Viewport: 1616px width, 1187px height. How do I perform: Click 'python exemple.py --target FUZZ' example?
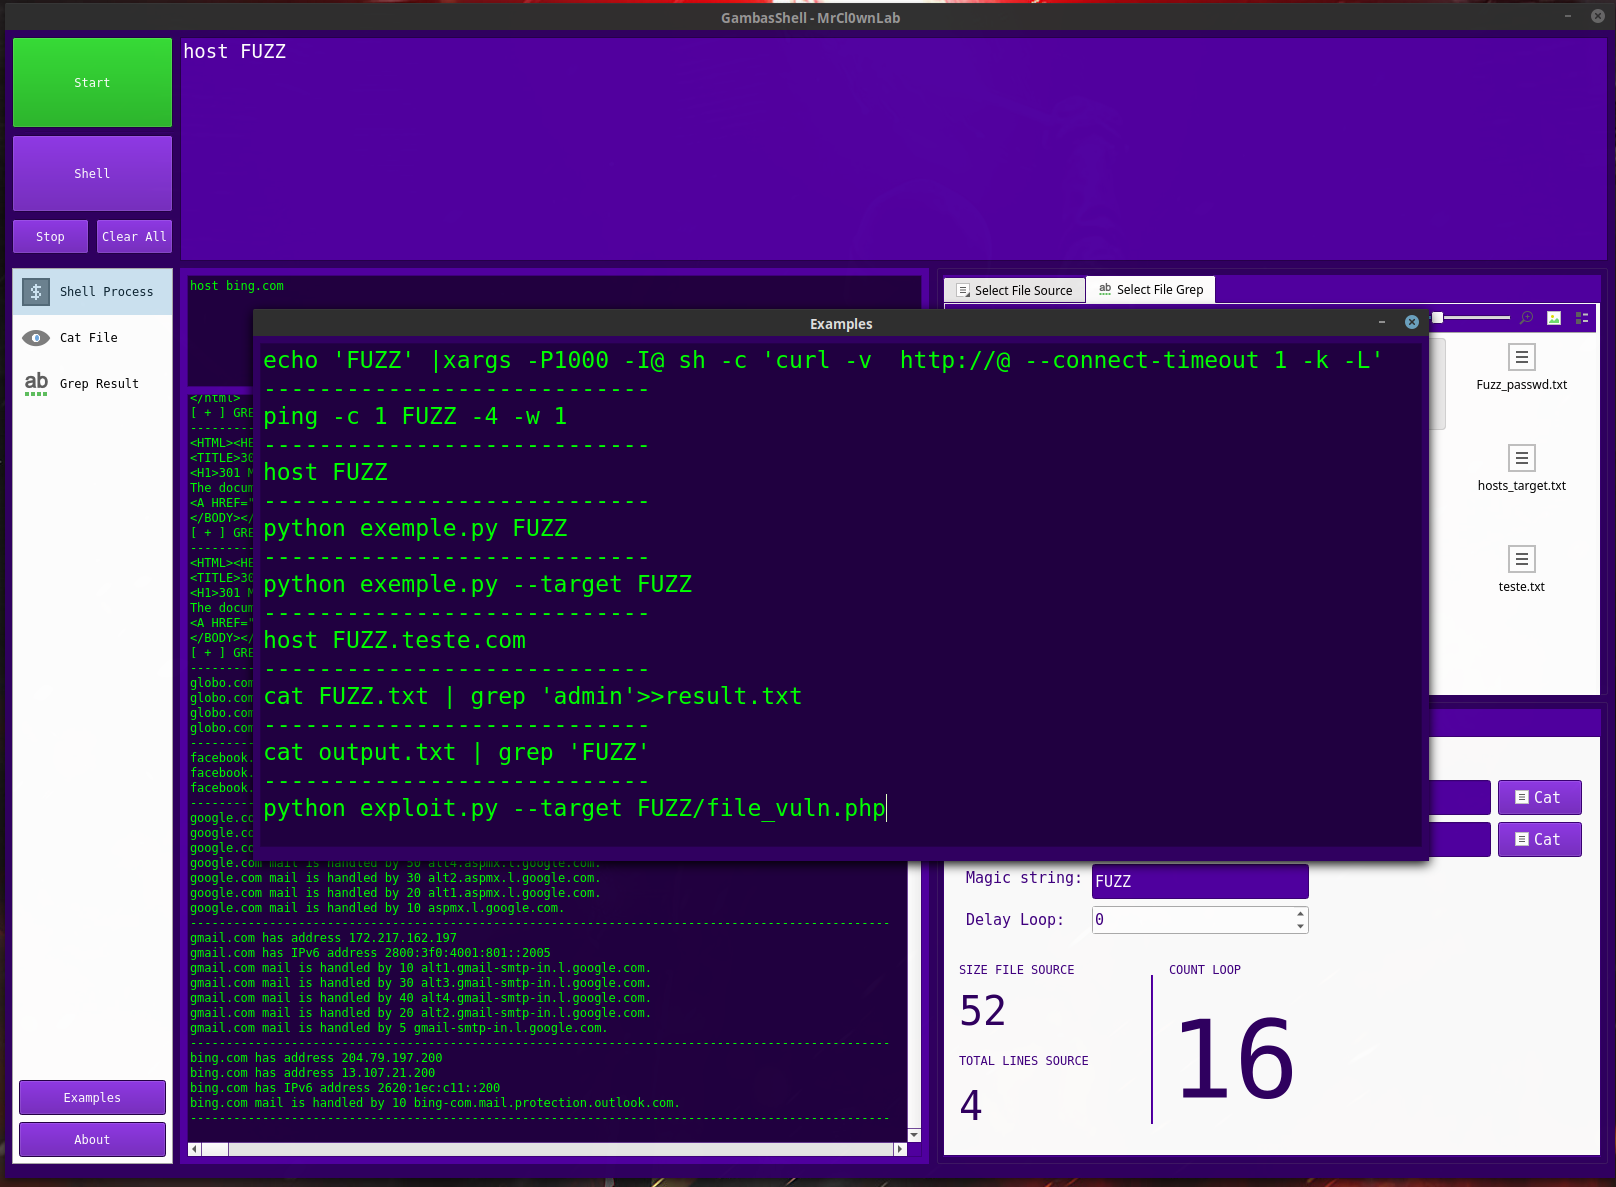click(477, 584)
